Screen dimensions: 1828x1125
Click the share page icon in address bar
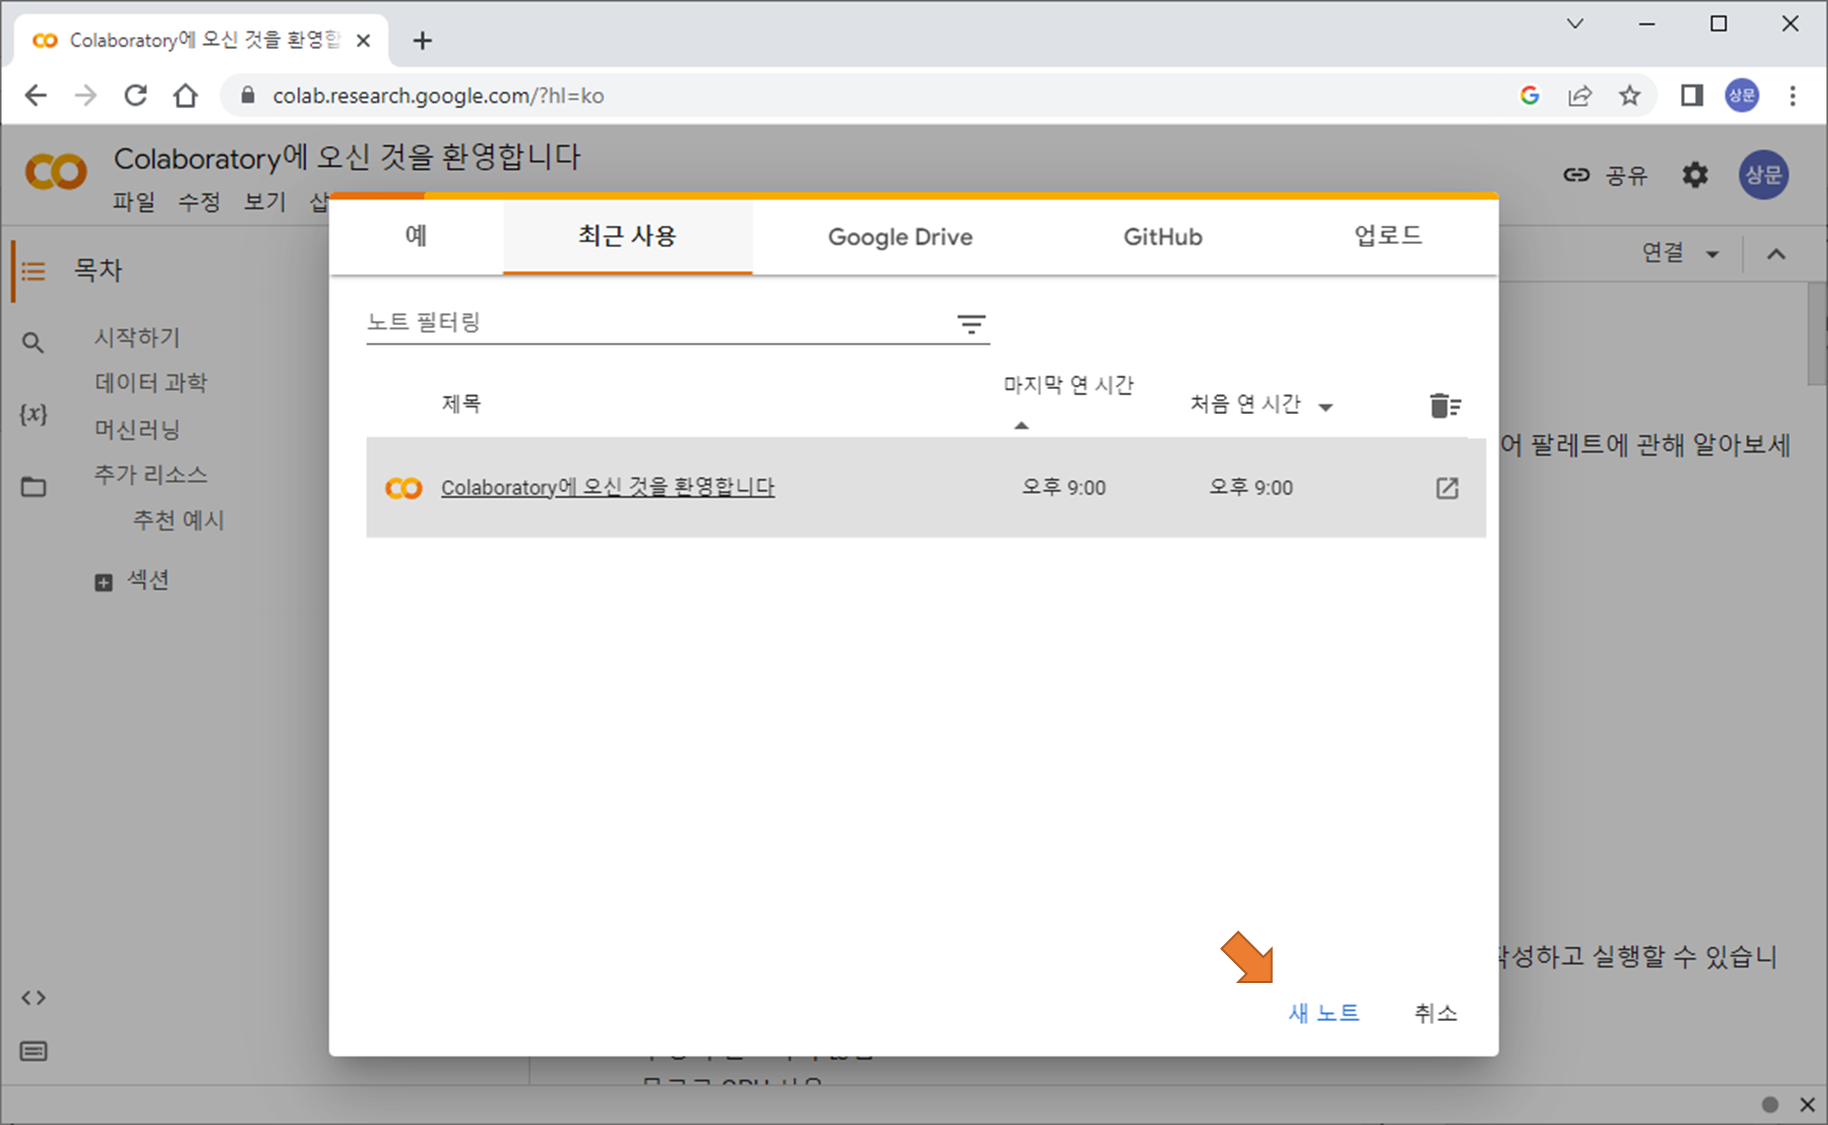(1580, 95)
